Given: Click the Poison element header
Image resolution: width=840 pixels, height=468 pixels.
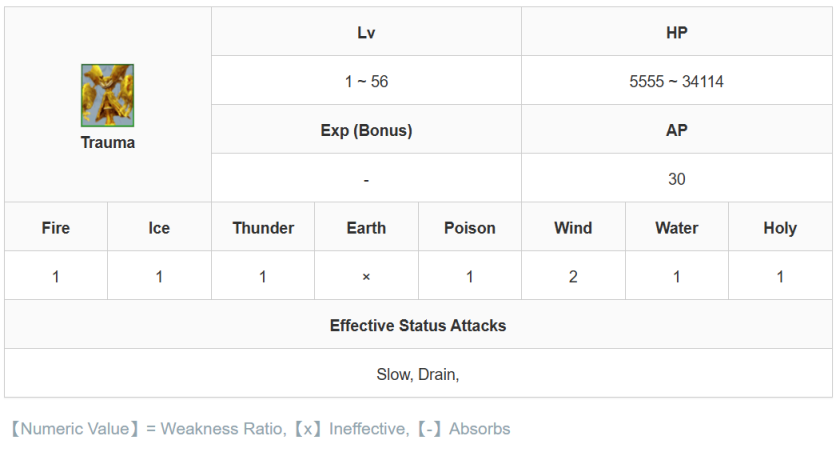Looking at the screenshot, I should tap(470, 228).
